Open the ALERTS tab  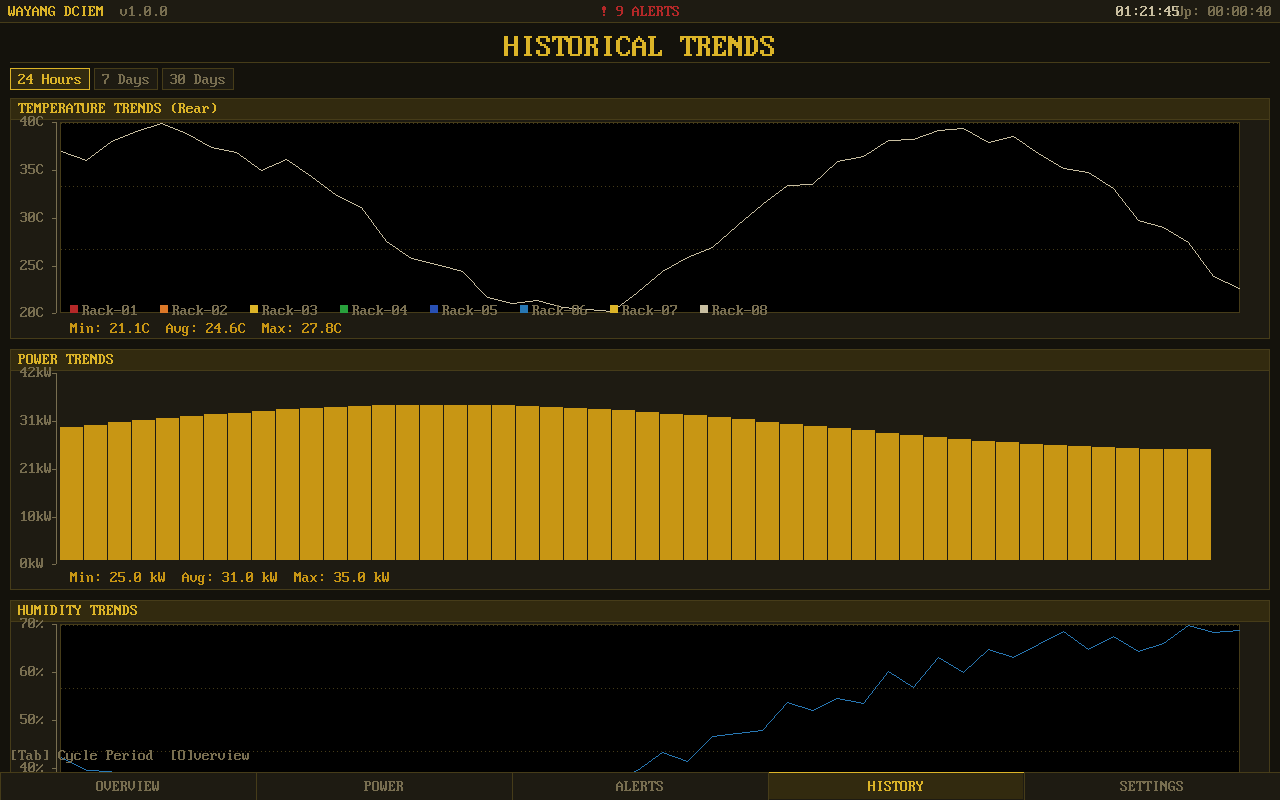click(639, 786)
